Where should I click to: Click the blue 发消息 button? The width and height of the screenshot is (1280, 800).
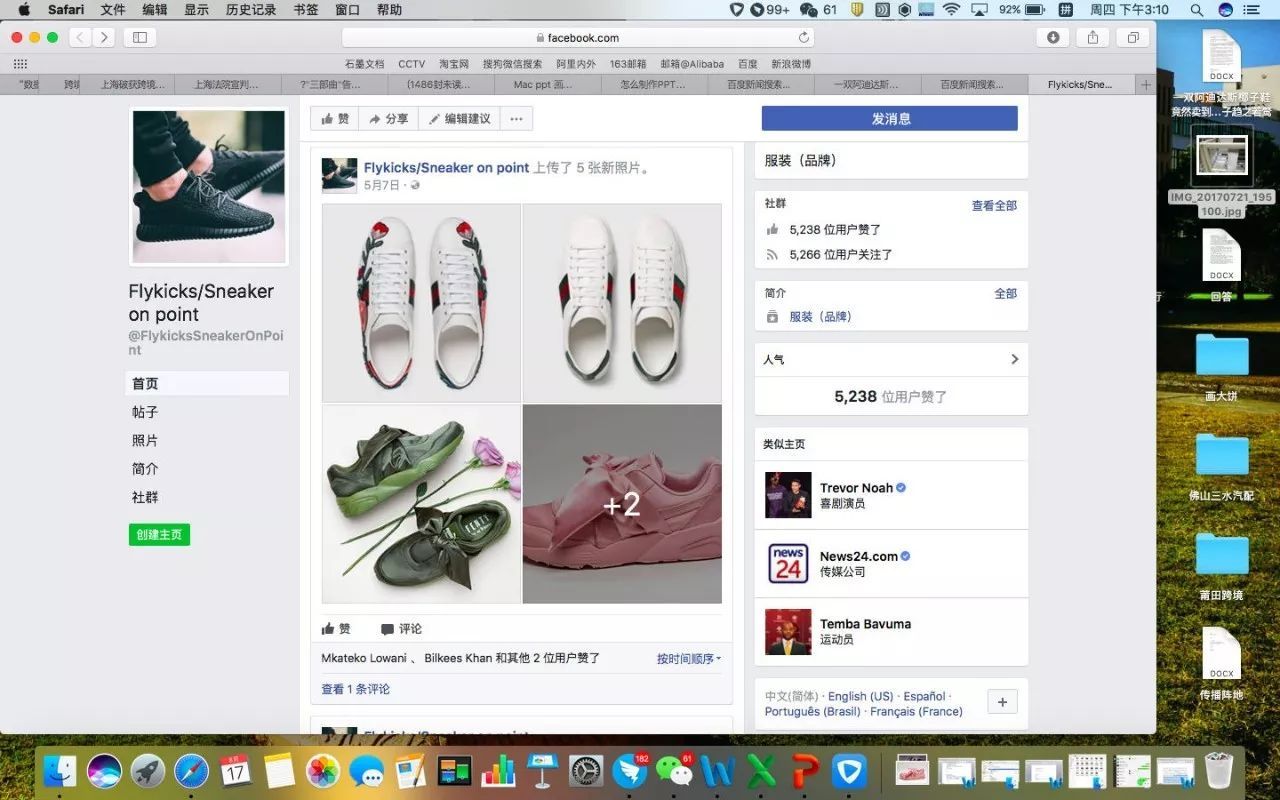click(889, 119)
